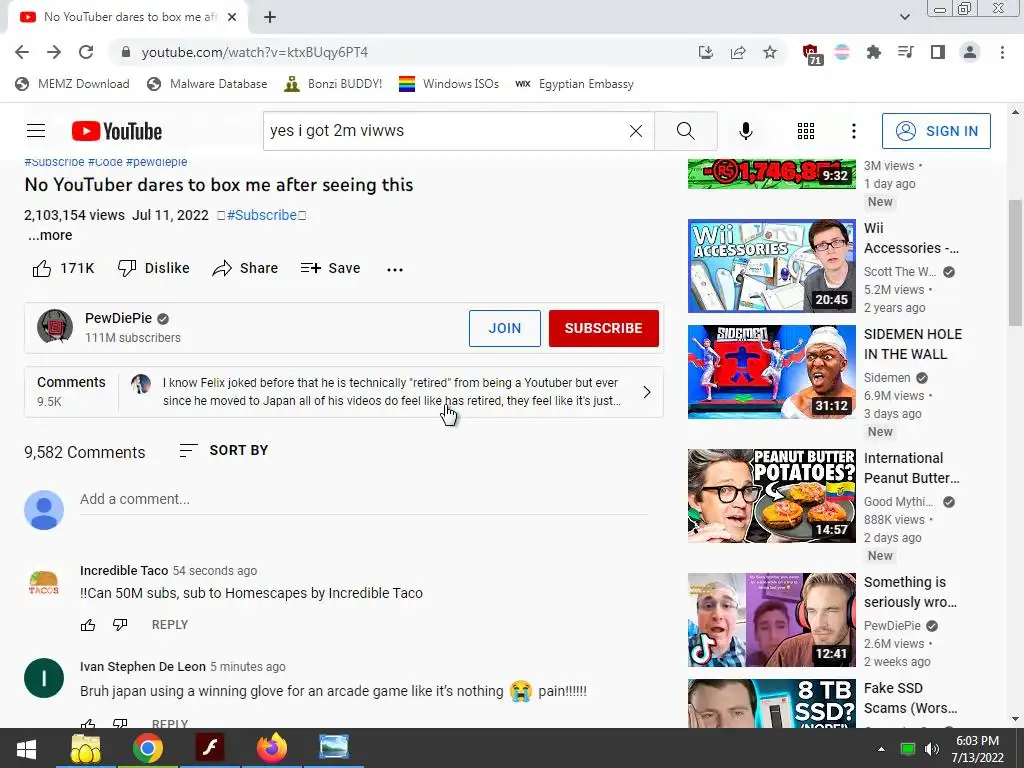Image resolution: width=1024 pixels, height=768 pixels.
Task: Open the share page icon in address bar
Action: [738, 52]
